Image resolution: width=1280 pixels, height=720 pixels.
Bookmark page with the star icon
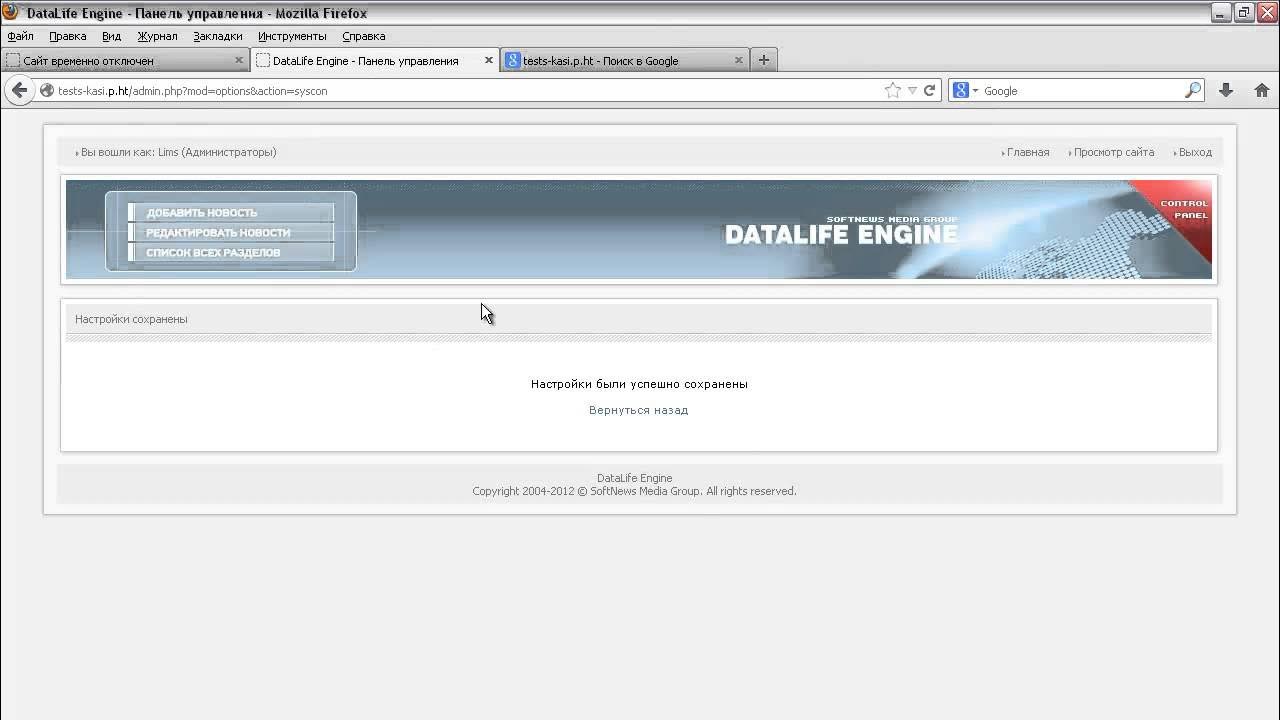[x=892, y=90]
